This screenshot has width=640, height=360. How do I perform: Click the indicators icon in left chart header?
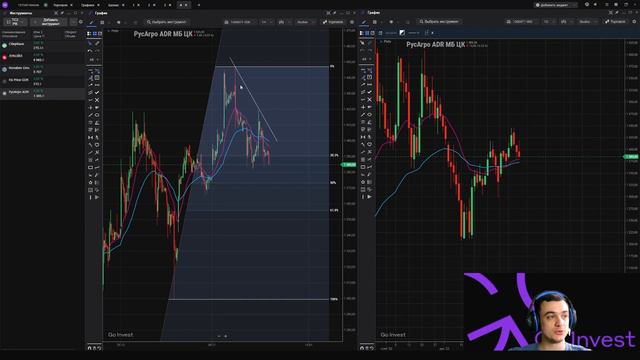point(281,22)
